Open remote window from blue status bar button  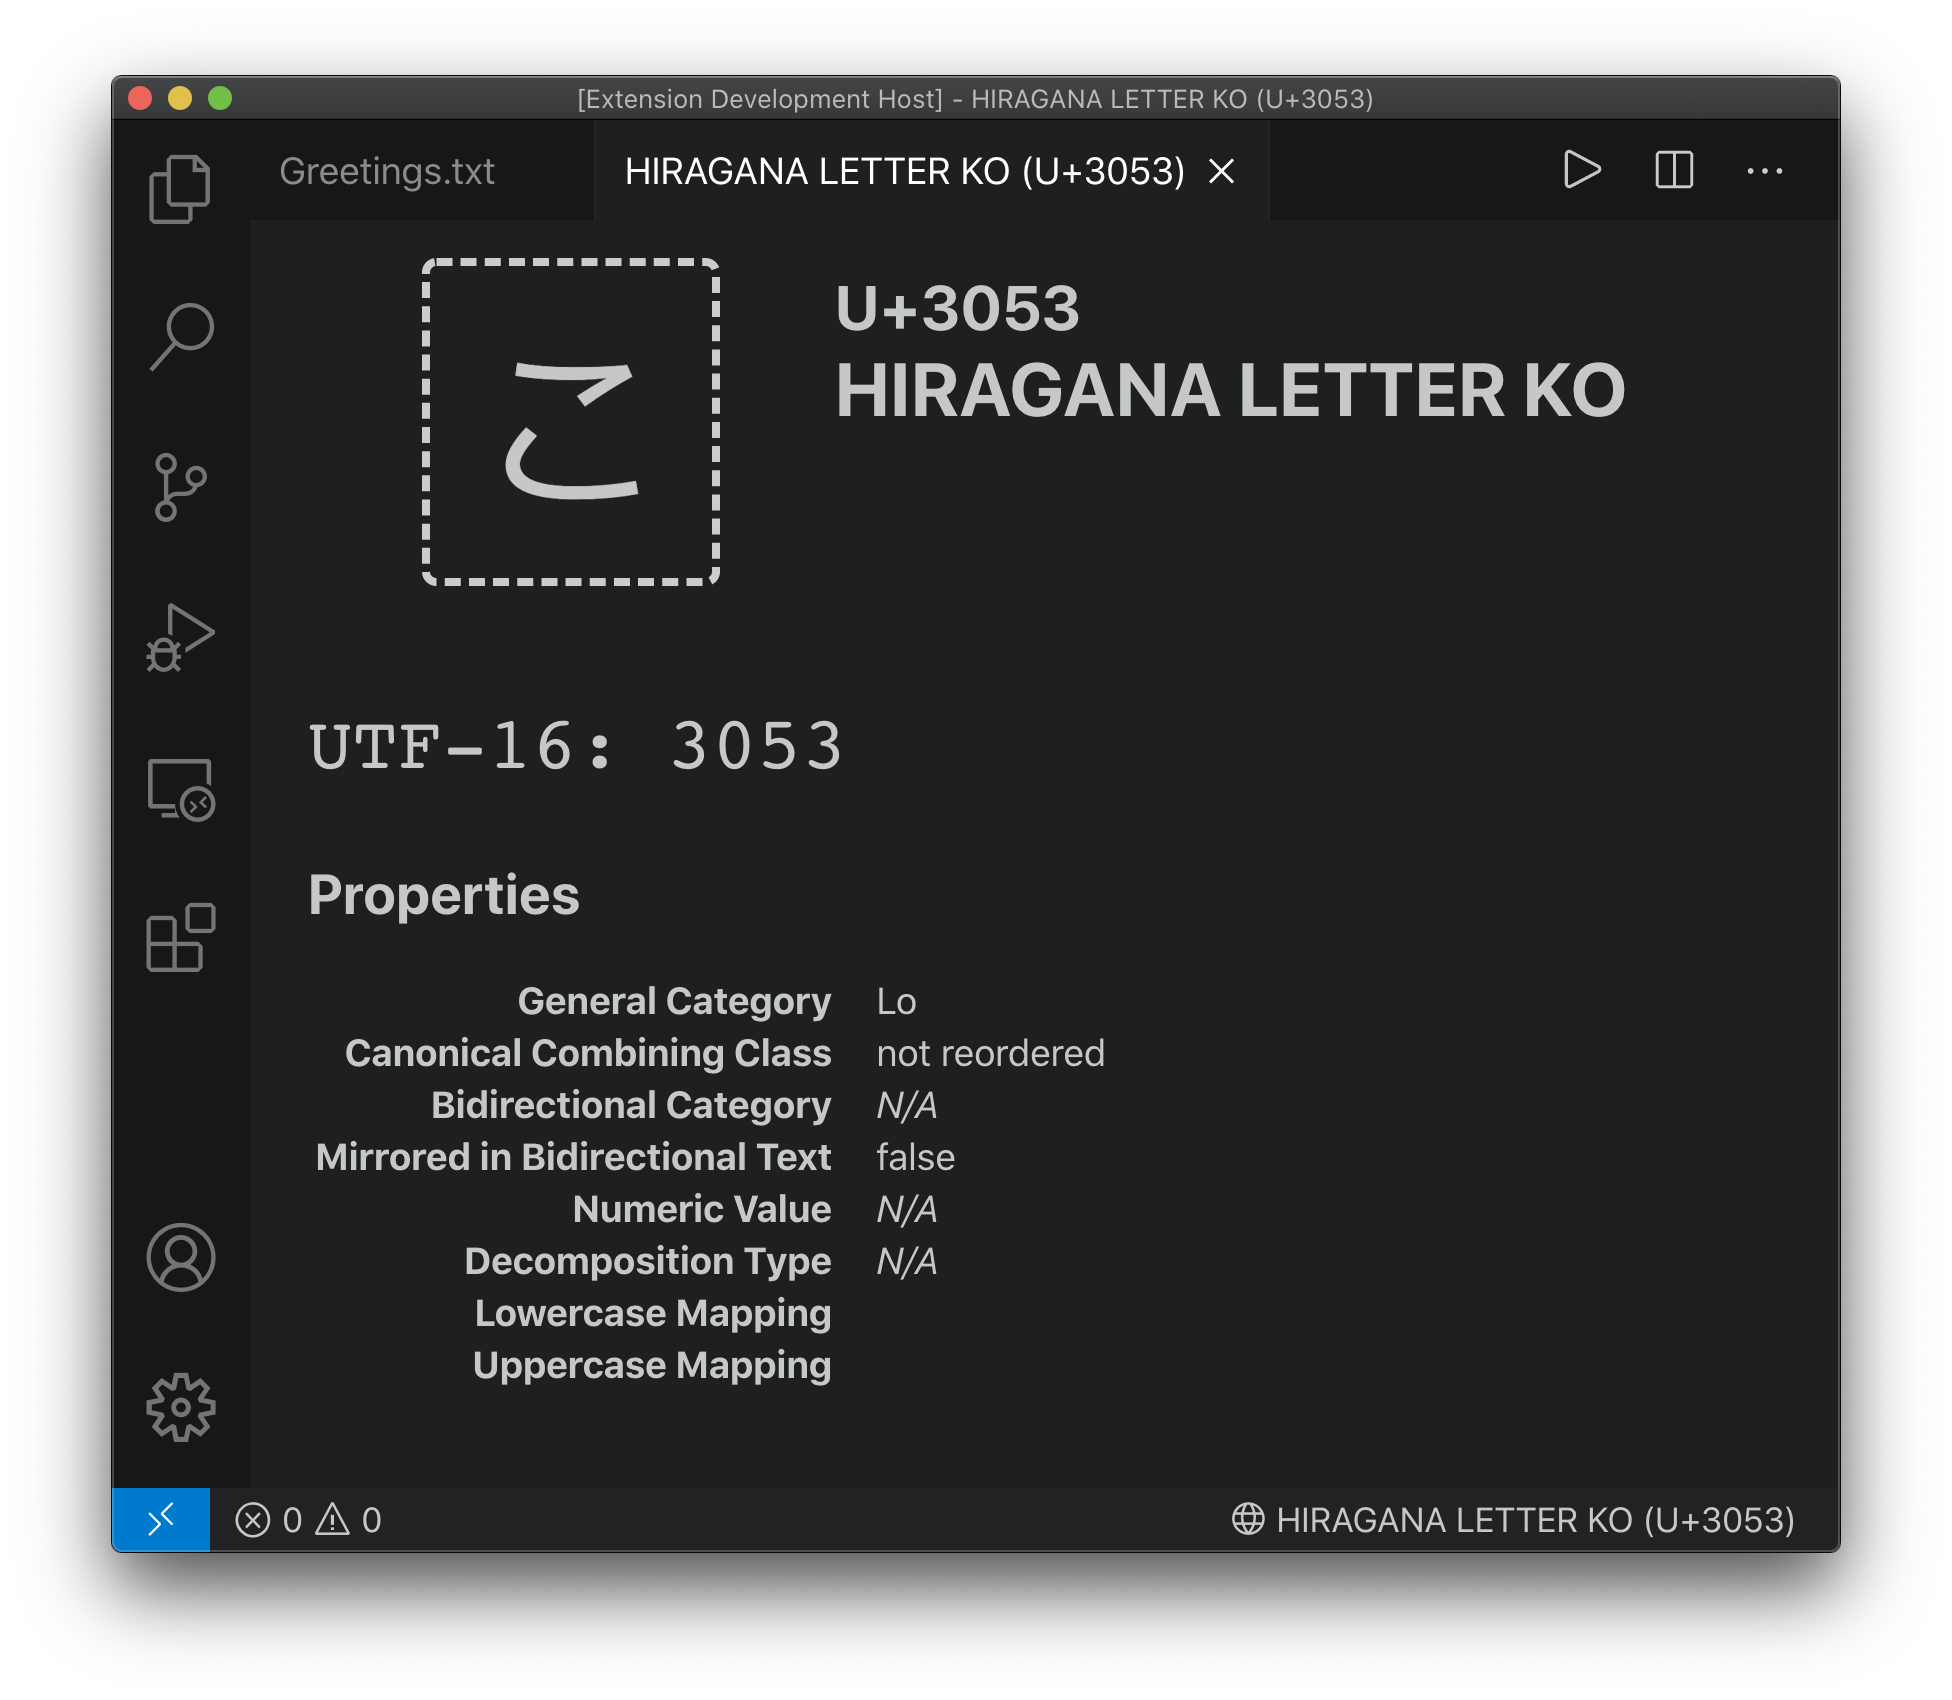(161, 1519)
